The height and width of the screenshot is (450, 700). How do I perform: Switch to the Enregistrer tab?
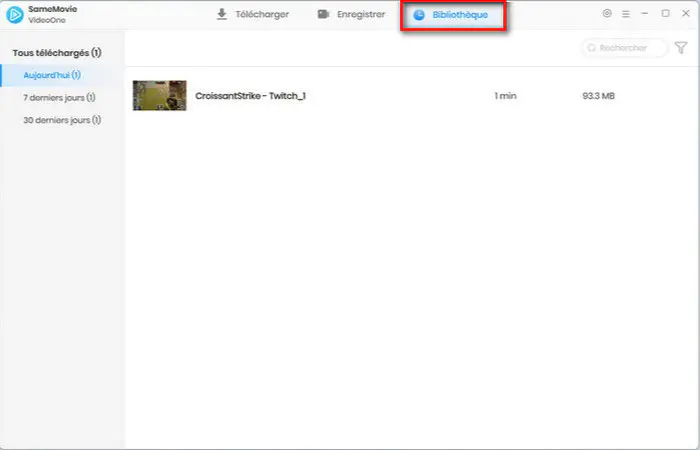click(351, 14)
